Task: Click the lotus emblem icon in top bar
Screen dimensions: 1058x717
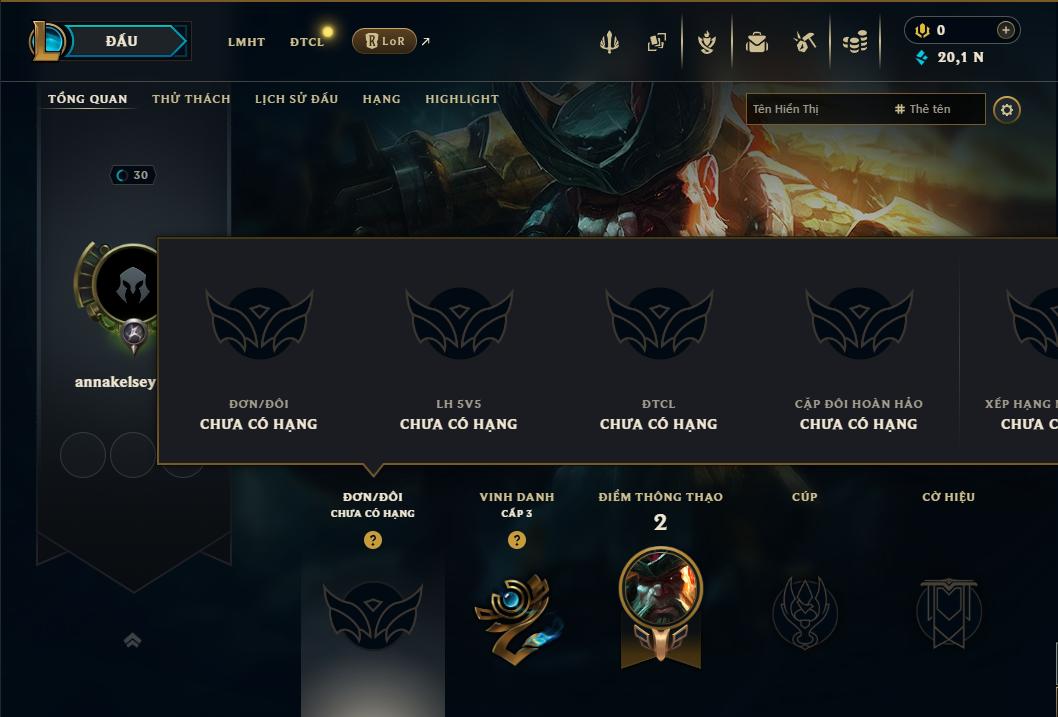Action: click(706, 42)
